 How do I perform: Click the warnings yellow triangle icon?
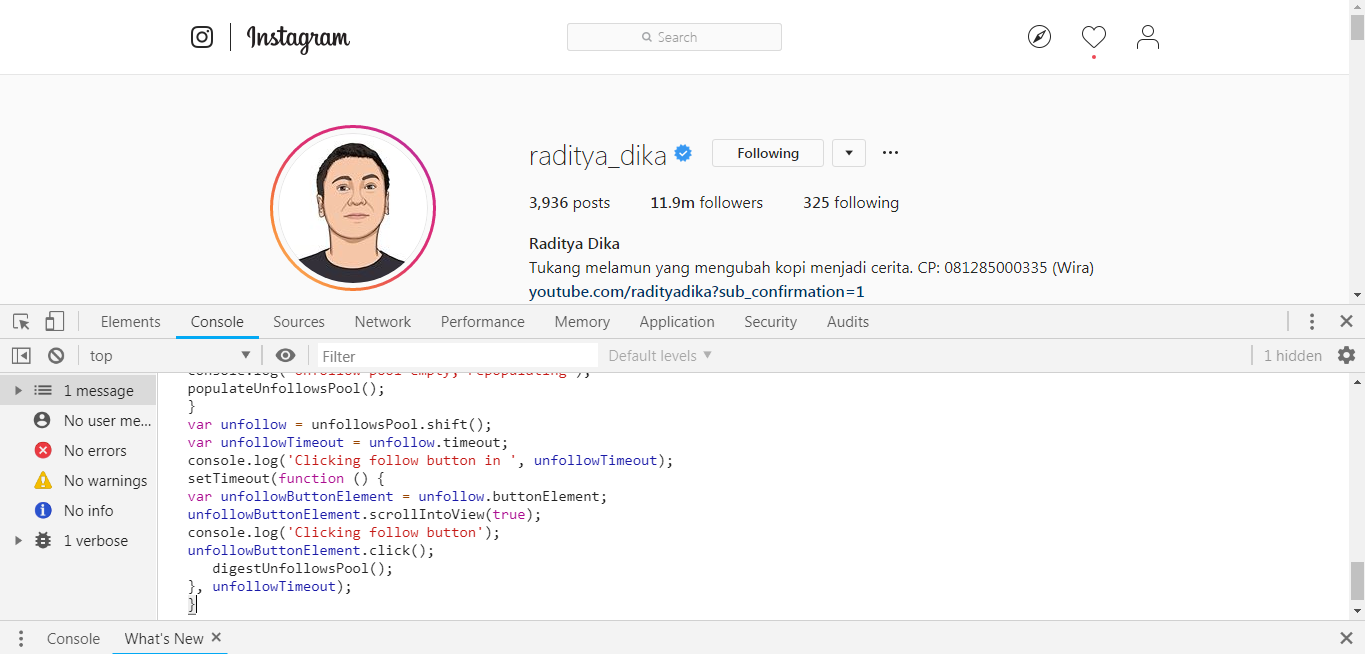(x=43, y=480)
